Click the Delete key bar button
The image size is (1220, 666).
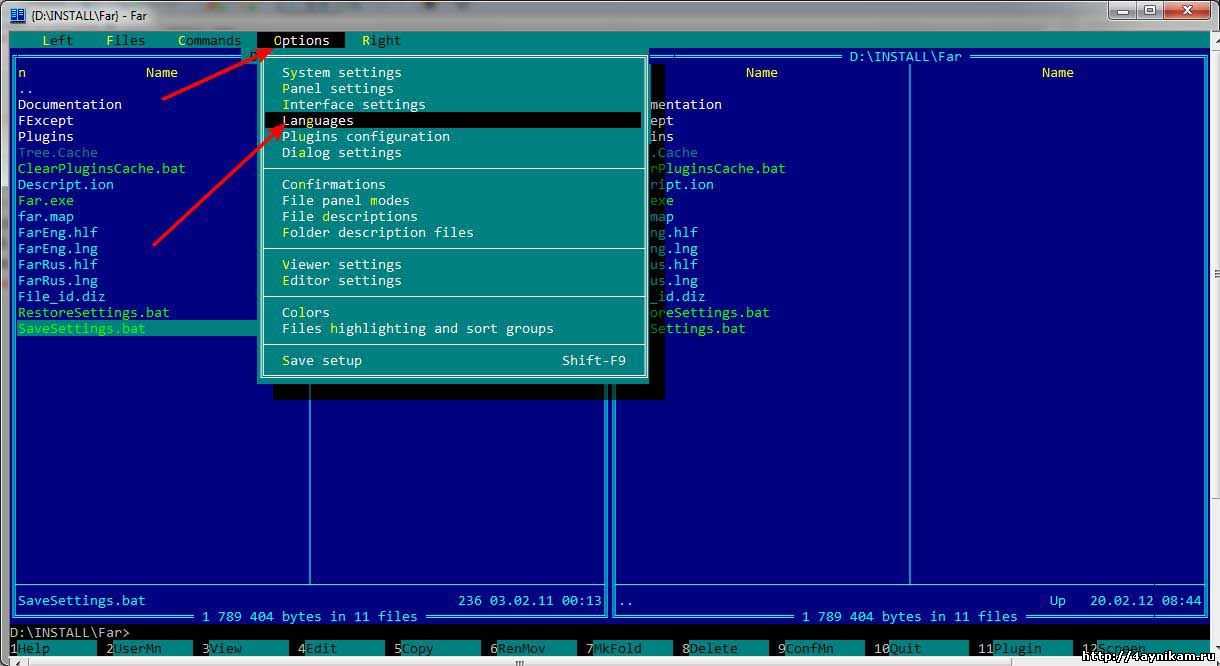pos(714,649)
